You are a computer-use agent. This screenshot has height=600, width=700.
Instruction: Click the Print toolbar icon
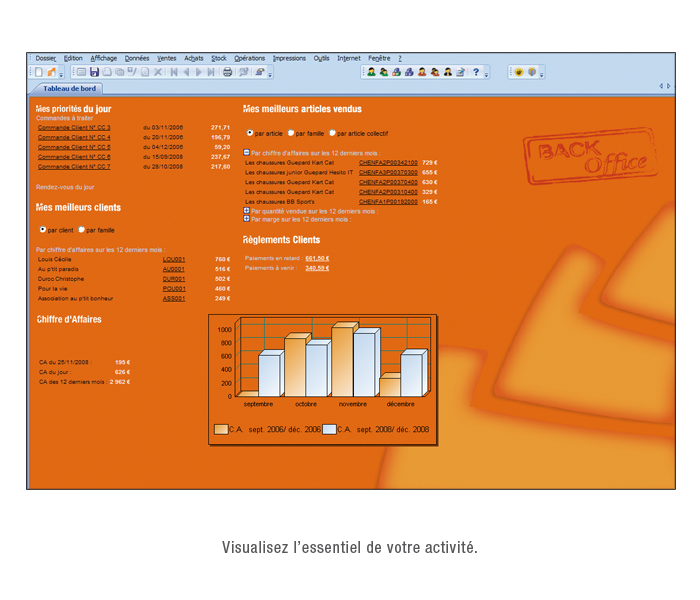point(228,72)
